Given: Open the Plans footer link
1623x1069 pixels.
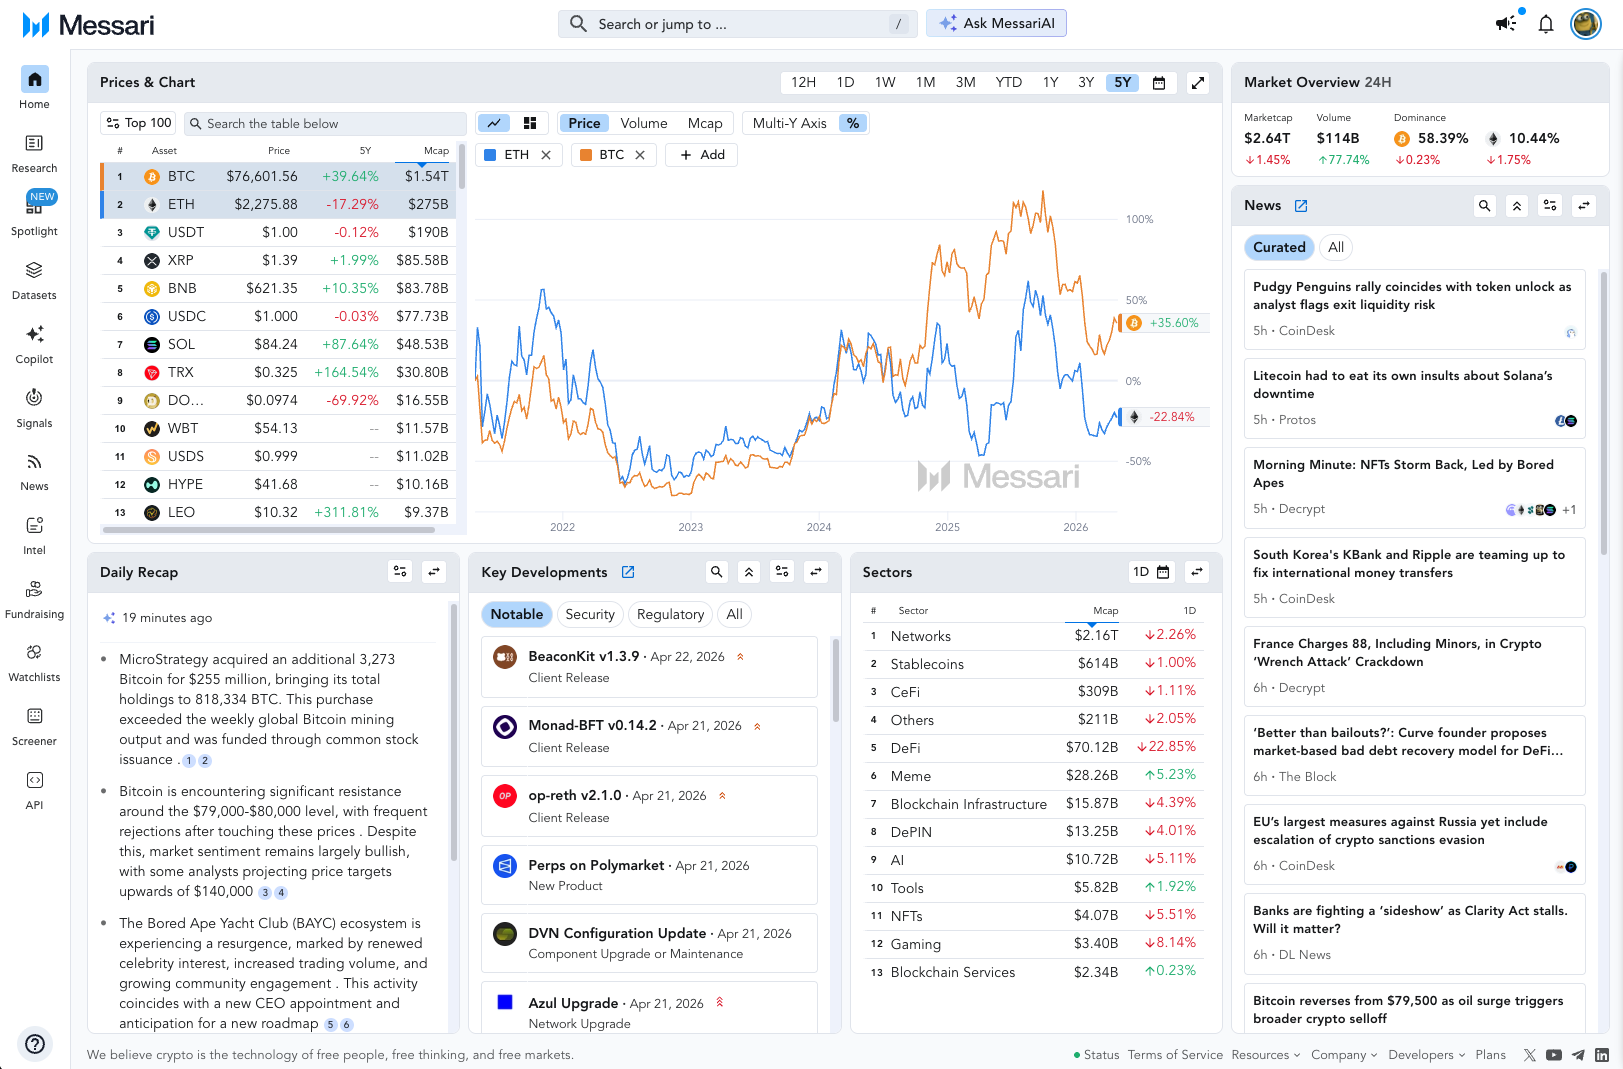Looking at the screenshot, I should (x=1490, y=1055).
